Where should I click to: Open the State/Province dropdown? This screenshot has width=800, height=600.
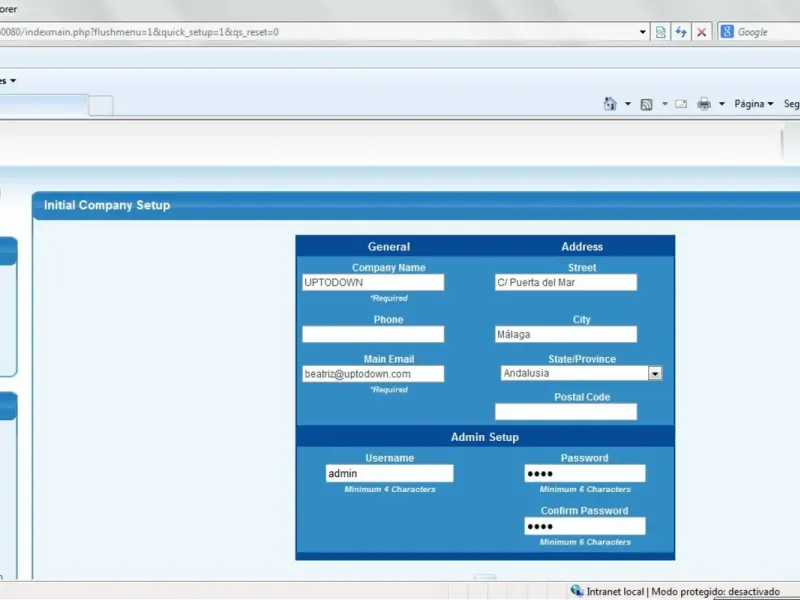pyautogui.click(x=582, y=373)
